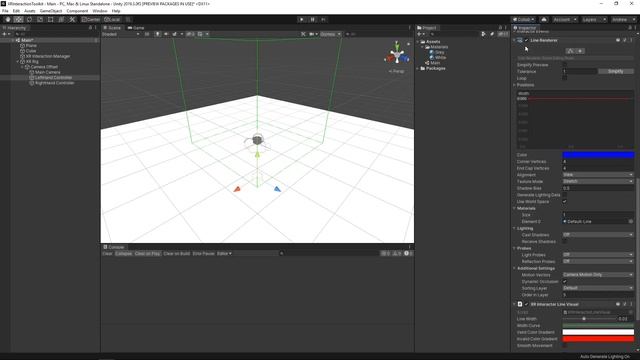Open the Window menu

(100, 11)
